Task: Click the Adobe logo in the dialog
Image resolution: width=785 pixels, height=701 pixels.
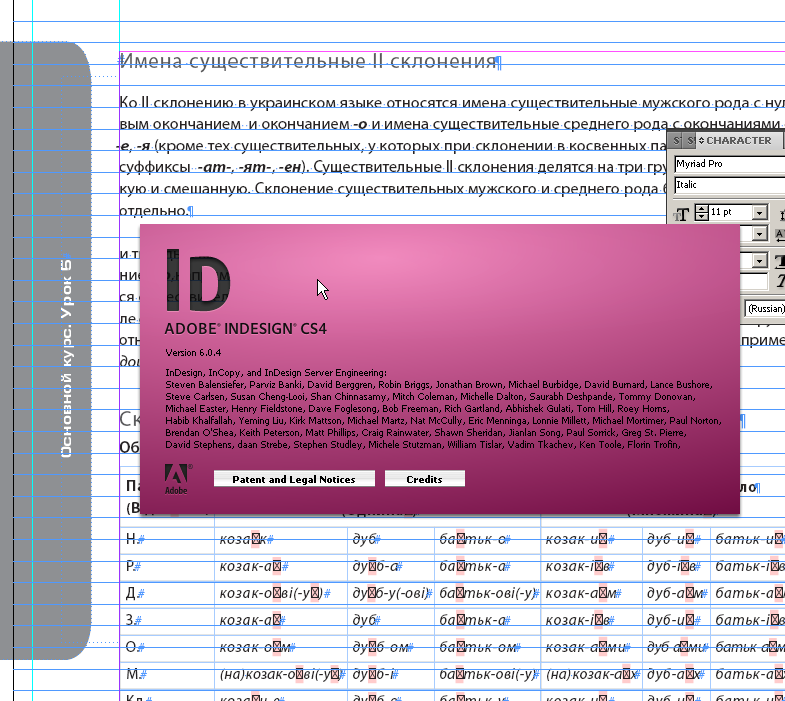Action: pos(178,479)
